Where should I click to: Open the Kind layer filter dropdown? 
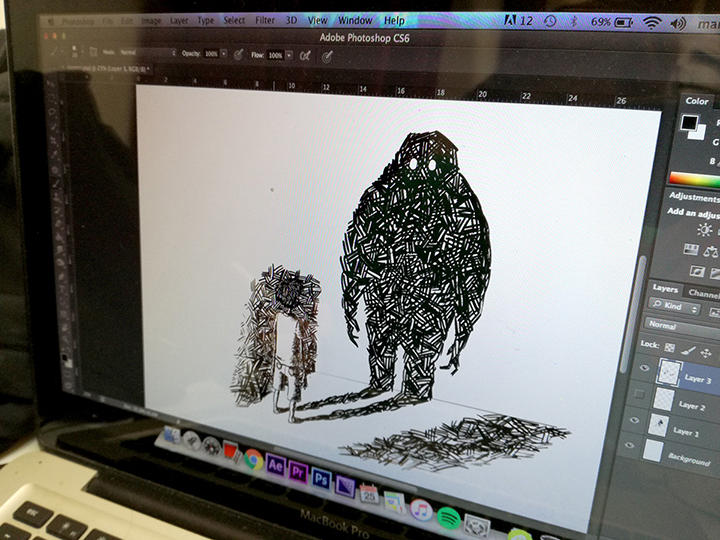tap(675, 306)
